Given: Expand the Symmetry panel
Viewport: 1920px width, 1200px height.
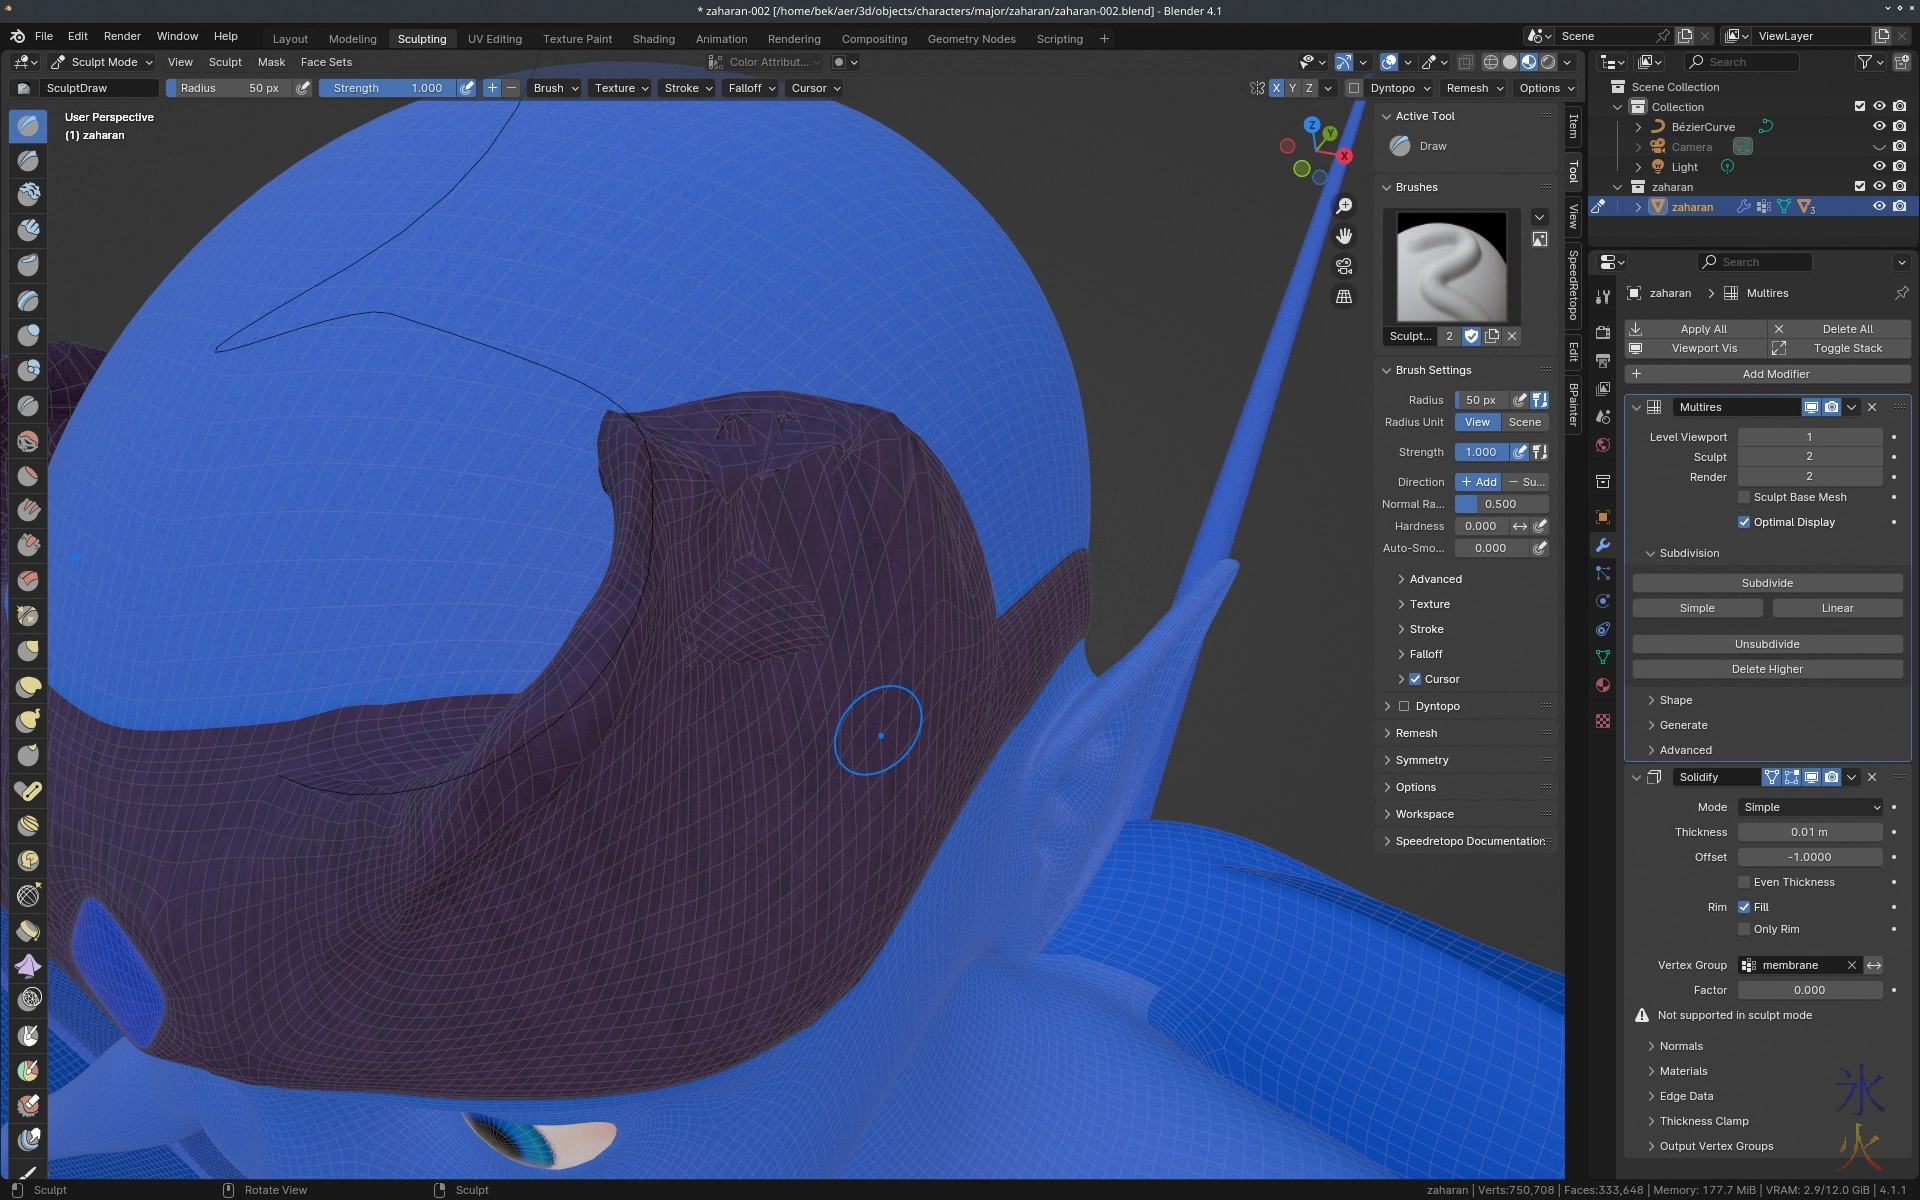Looking at the screenshot, I should pyautogui.click(x=1422, y=760).
